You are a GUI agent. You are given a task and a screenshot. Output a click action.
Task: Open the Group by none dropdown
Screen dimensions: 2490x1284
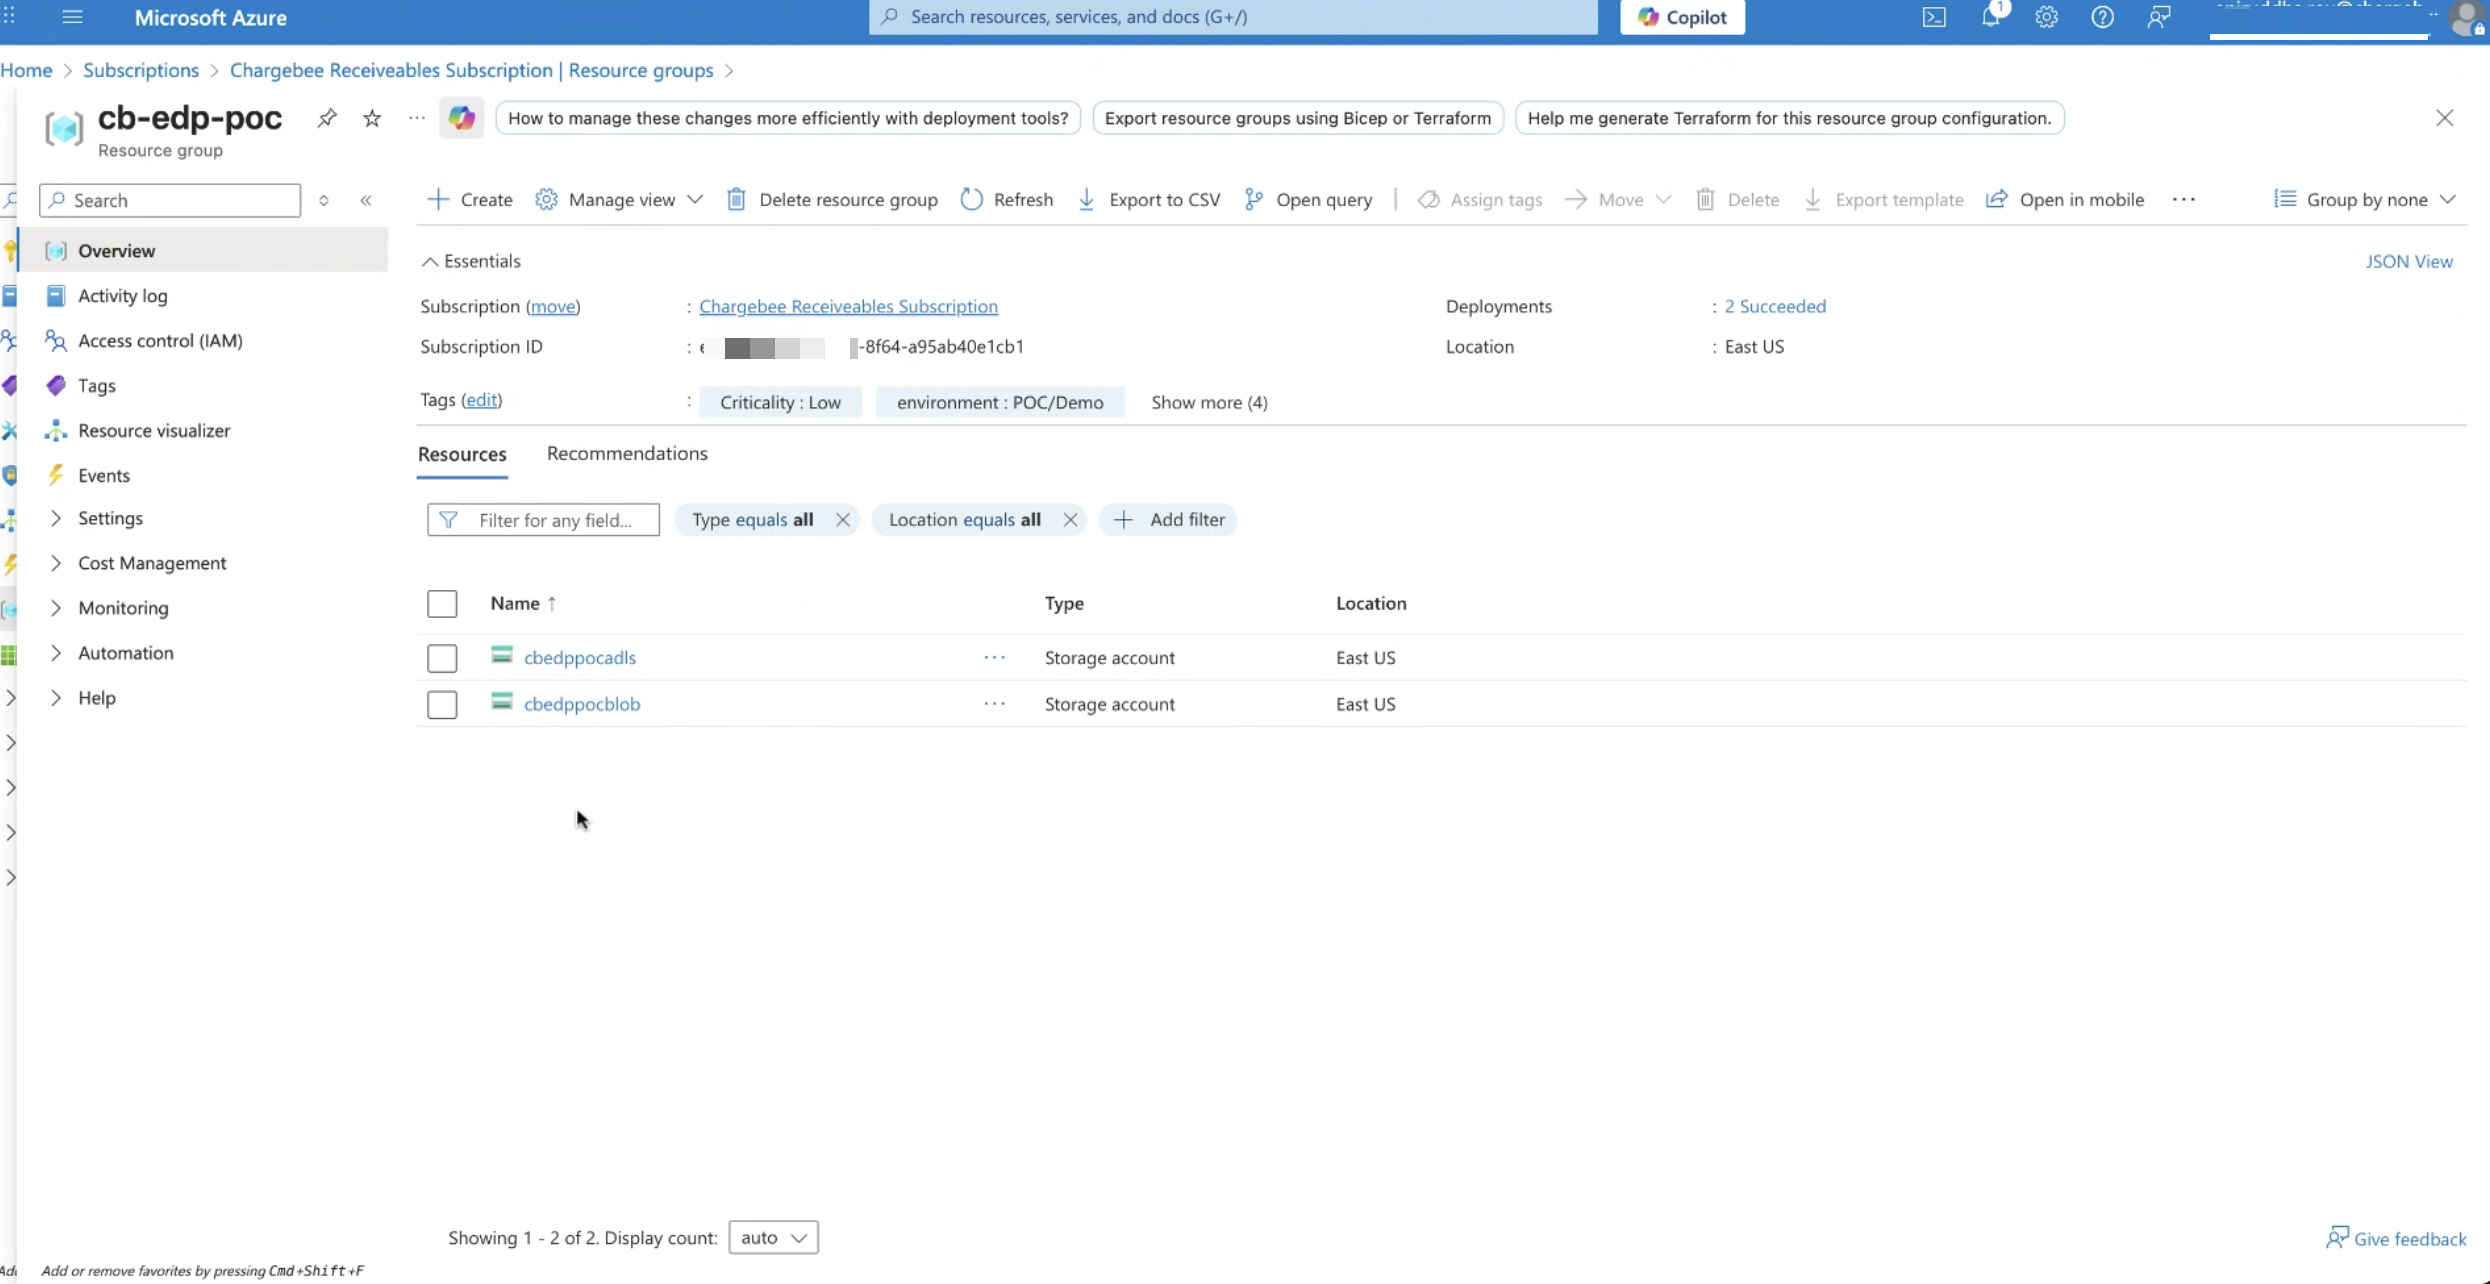point(2365,200)
